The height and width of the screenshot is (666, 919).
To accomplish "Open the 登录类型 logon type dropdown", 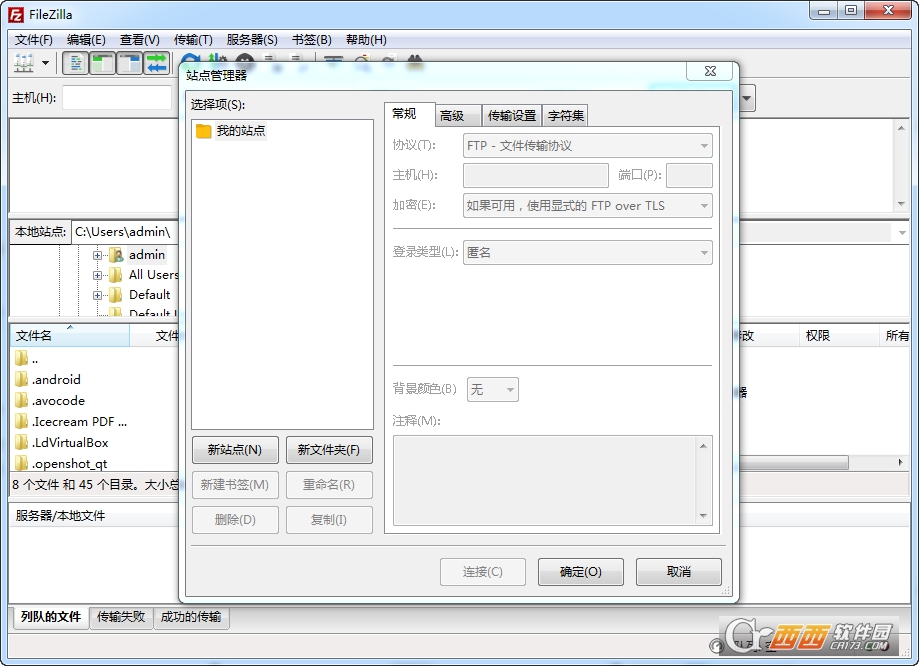I will 587,253.
